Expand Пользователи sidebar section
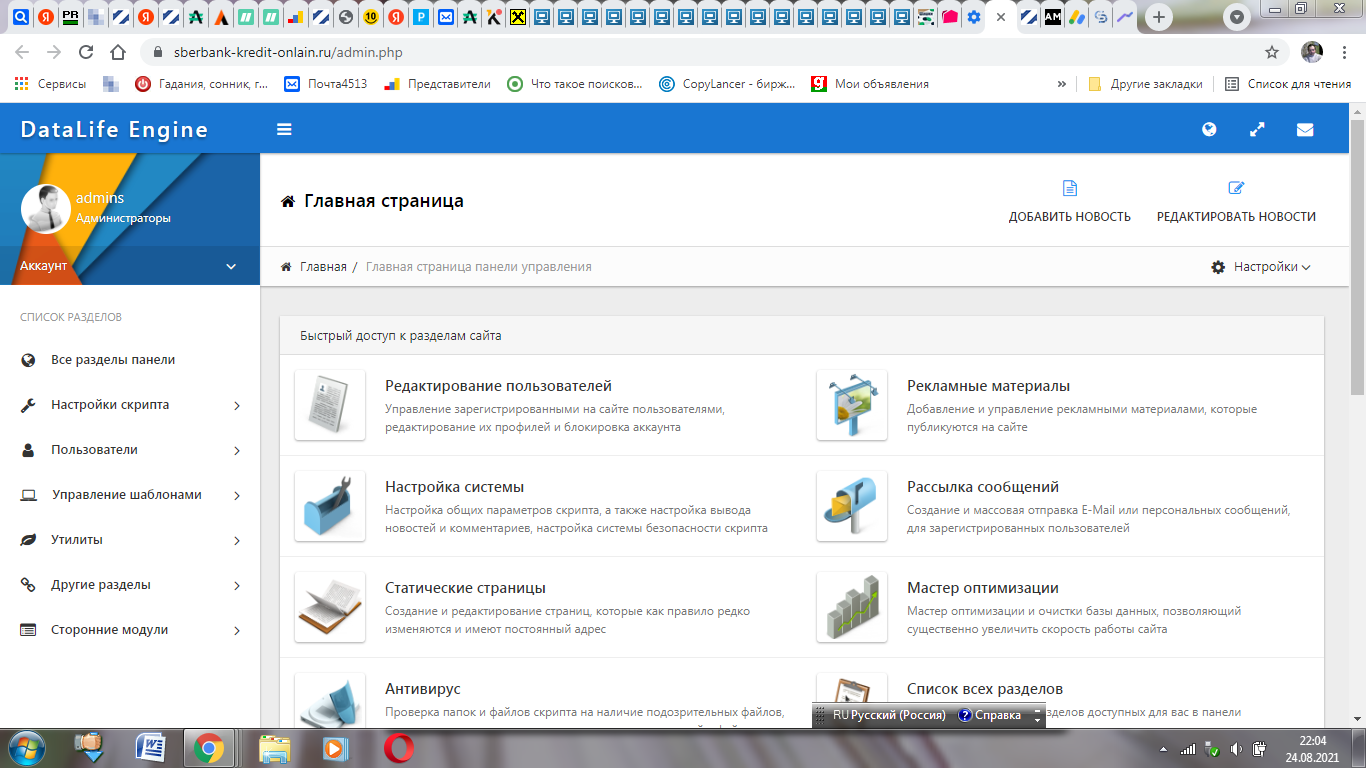This screenshot has width=1366, height=768. pyautogui.click(x=130, y=450)
